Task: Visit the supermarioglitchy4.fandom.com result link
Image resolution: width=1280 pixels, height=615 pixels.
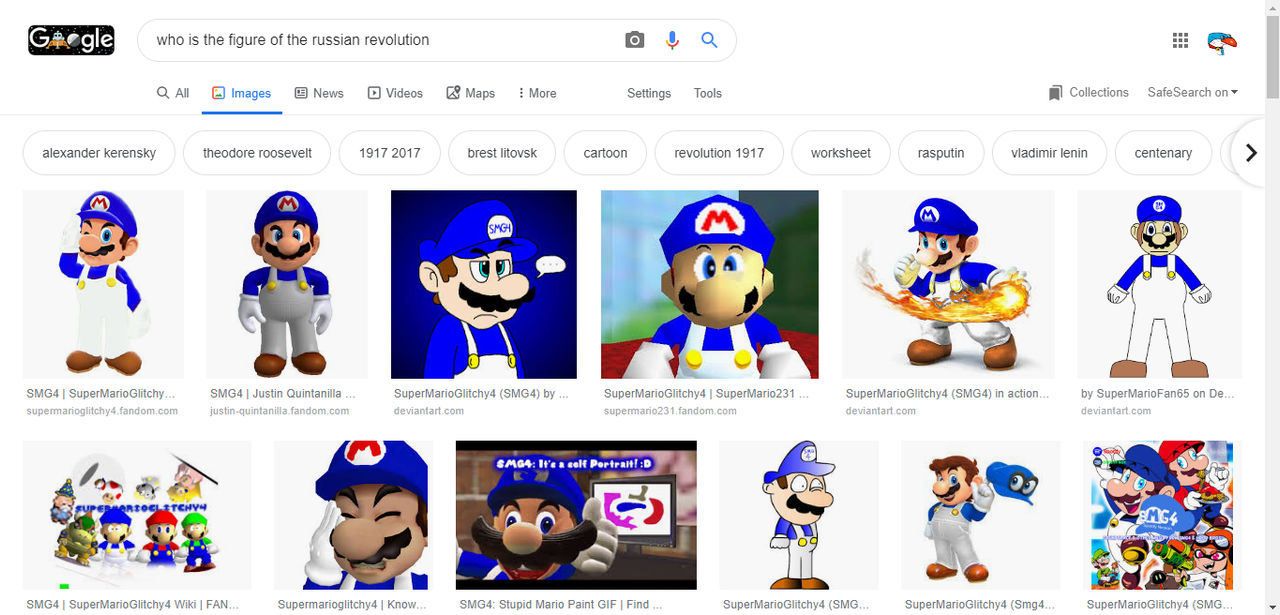Action: (103, 410)
